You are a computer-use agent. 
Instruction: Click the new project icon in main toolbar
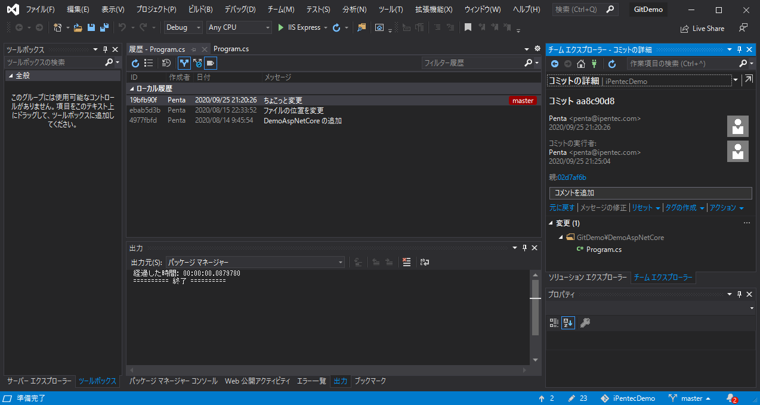tap(58, 28)
